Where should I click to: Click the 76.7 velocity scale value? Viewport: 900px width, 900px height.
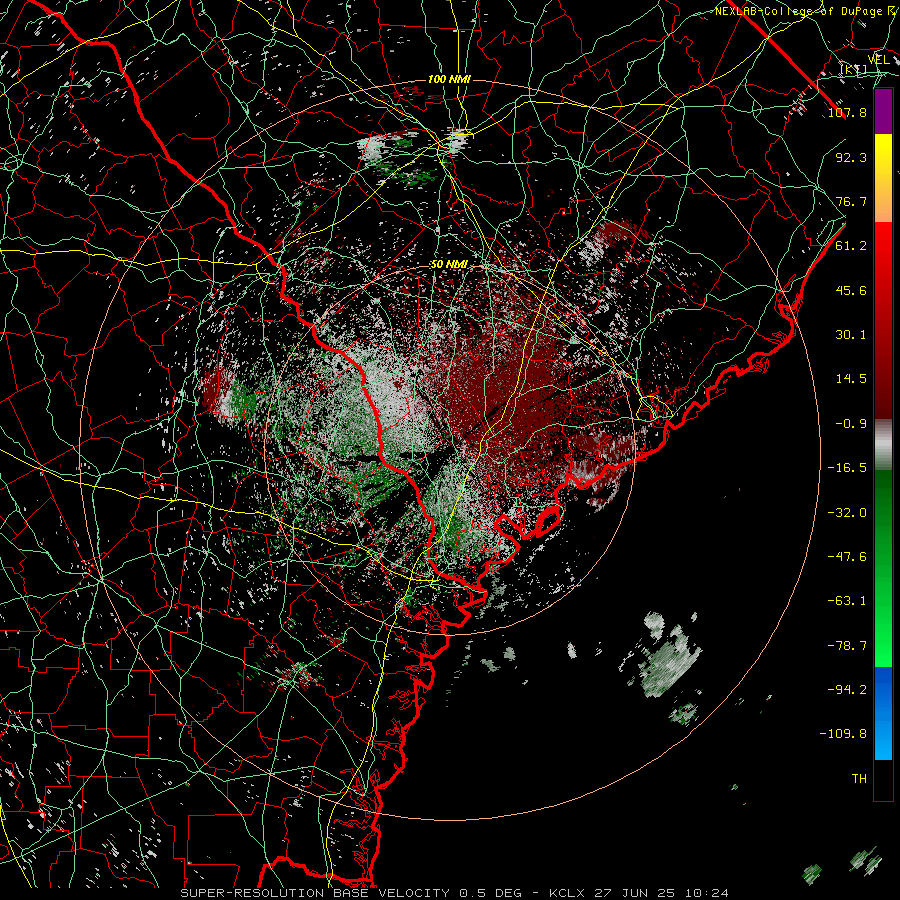[x=851, y=201]
